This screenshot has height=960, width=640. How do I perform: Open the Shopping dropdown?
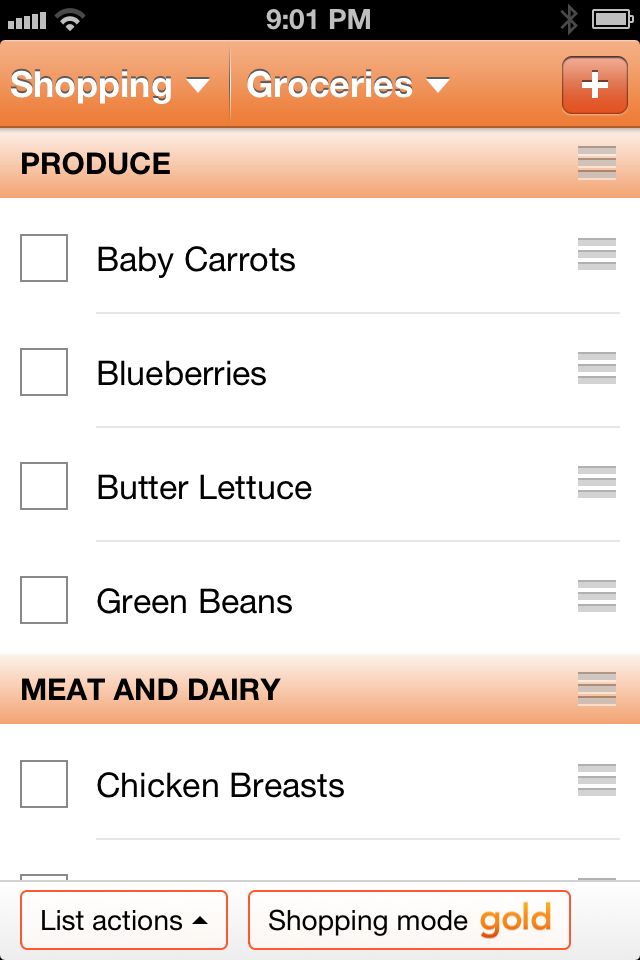click(111, 85)
